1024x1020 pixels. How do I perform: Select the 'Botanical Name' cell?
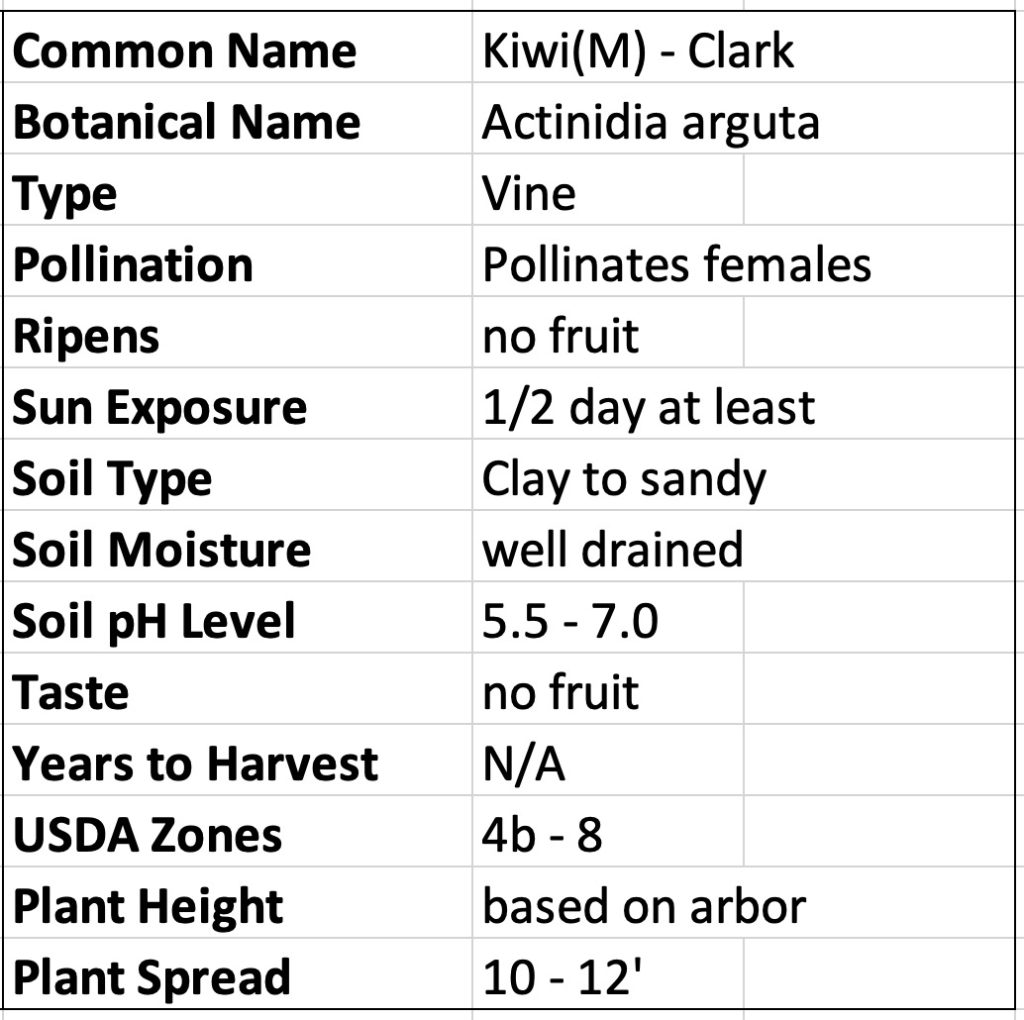tap(187, 122)
